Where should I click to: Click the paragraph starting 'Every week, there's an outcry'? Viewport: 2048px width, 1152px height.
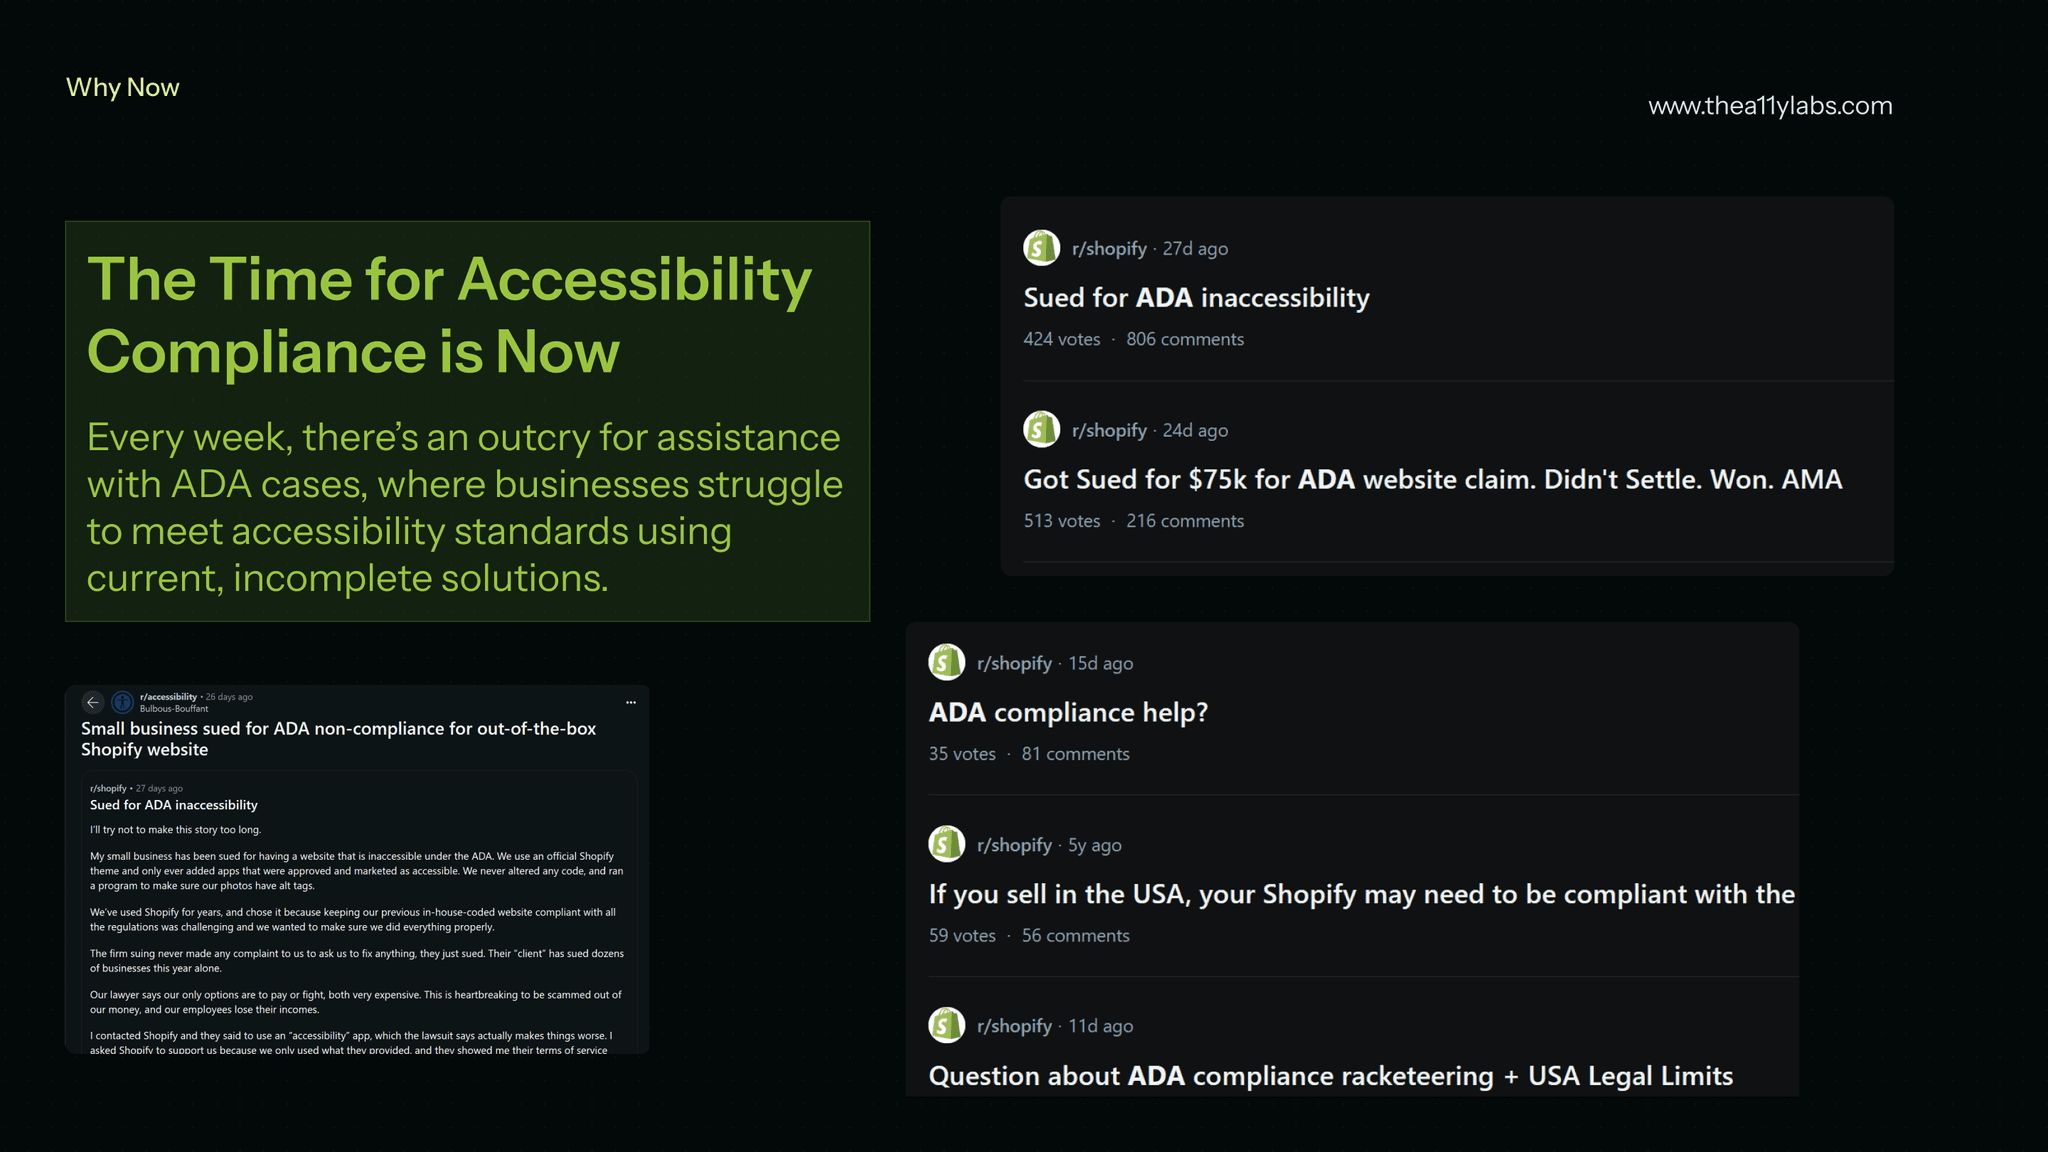pos(465,508)
